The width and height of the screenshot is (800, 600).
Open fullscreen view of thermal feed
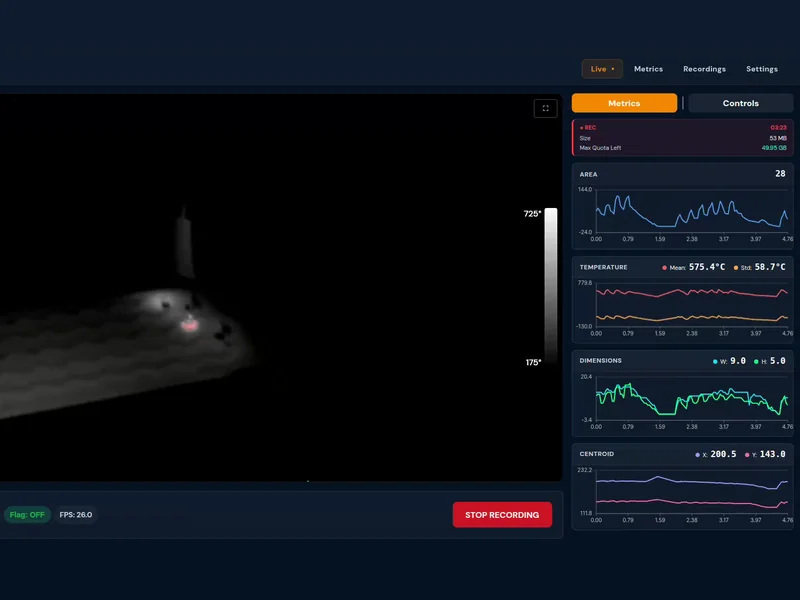point(545,108)
